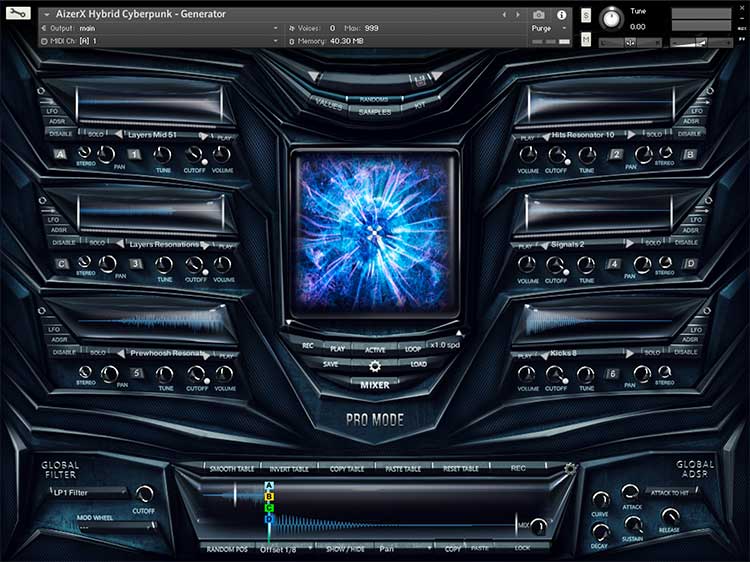Select the VALUES randomize tab
The image size is (750, 562).
pyautogui.click(x=329, y=103)
